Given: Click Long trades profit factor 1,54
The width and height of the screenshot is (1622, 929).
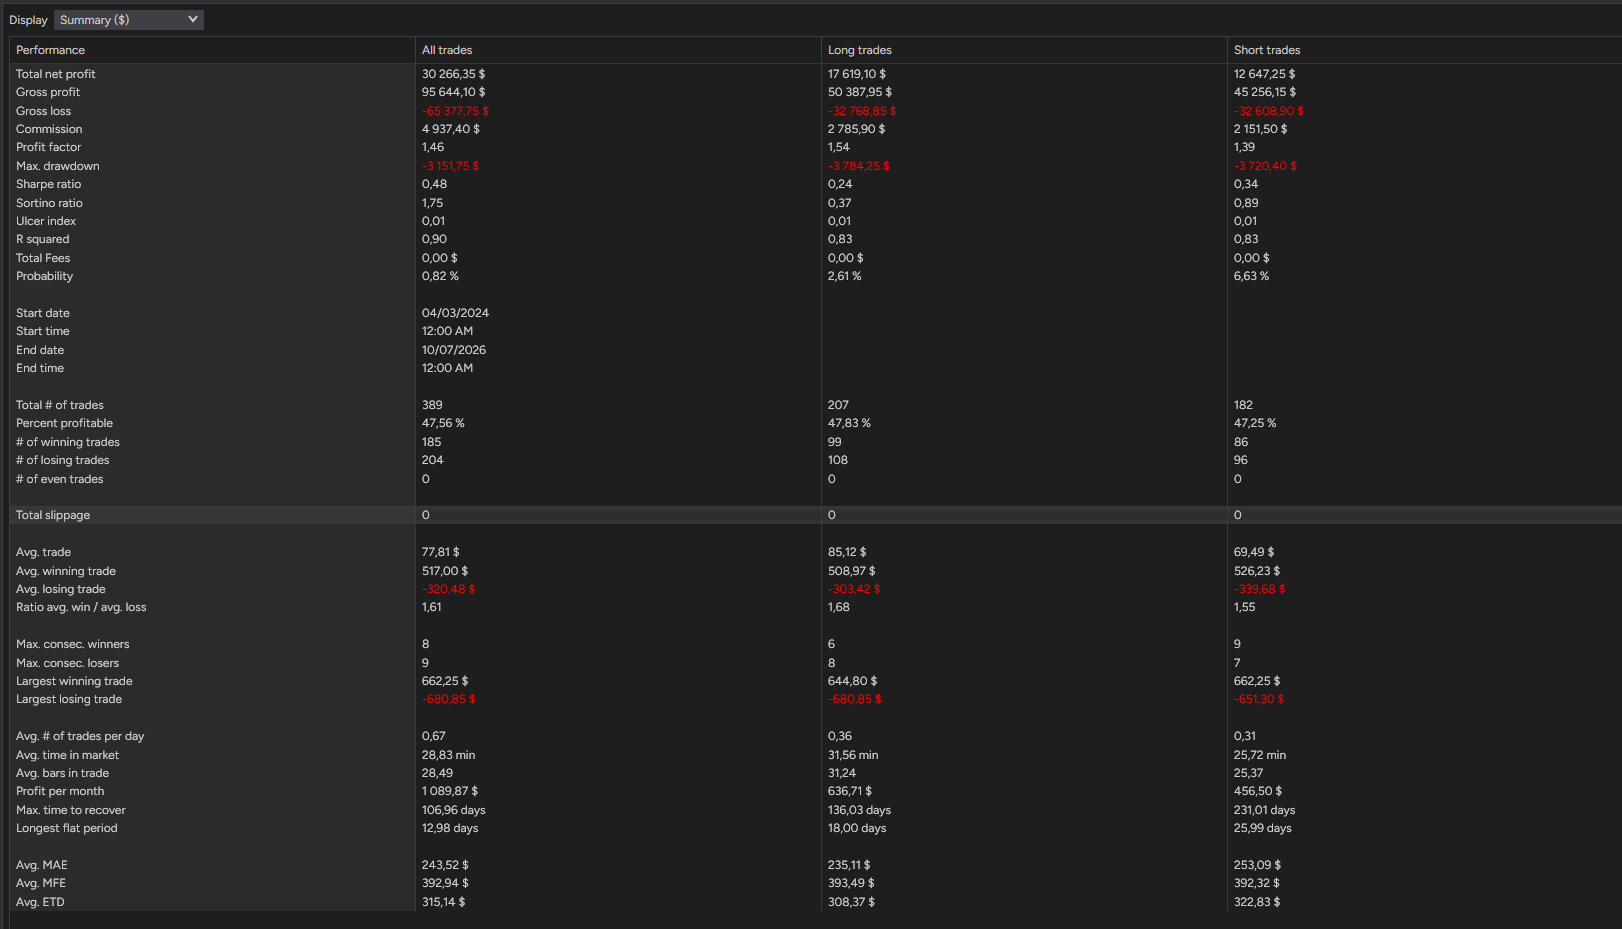Looking at the screenshot, I should 839,147.
